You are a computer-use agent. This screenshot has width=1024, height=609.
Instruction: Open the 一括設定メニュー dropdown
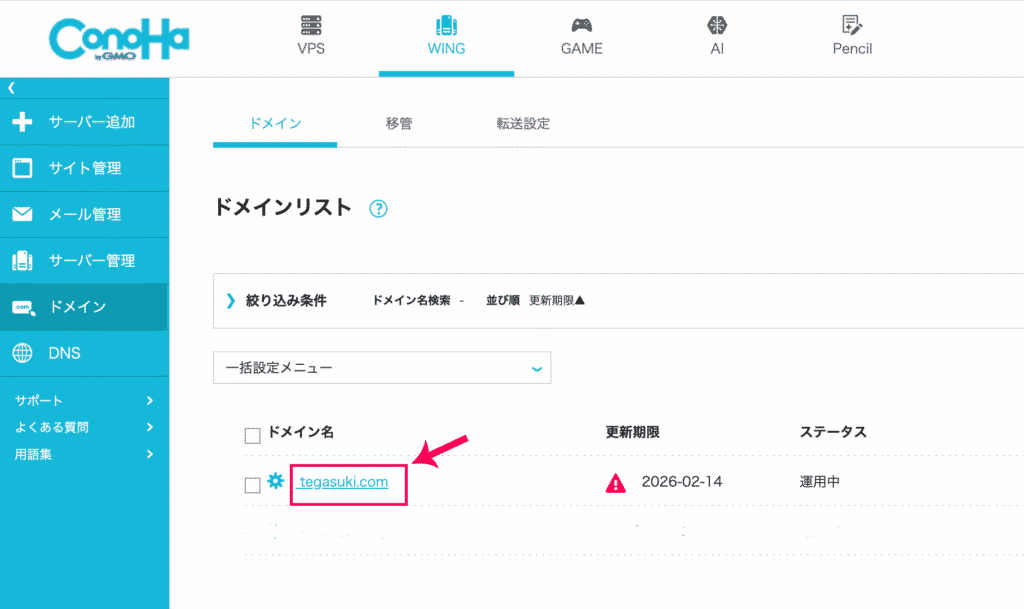382,368
